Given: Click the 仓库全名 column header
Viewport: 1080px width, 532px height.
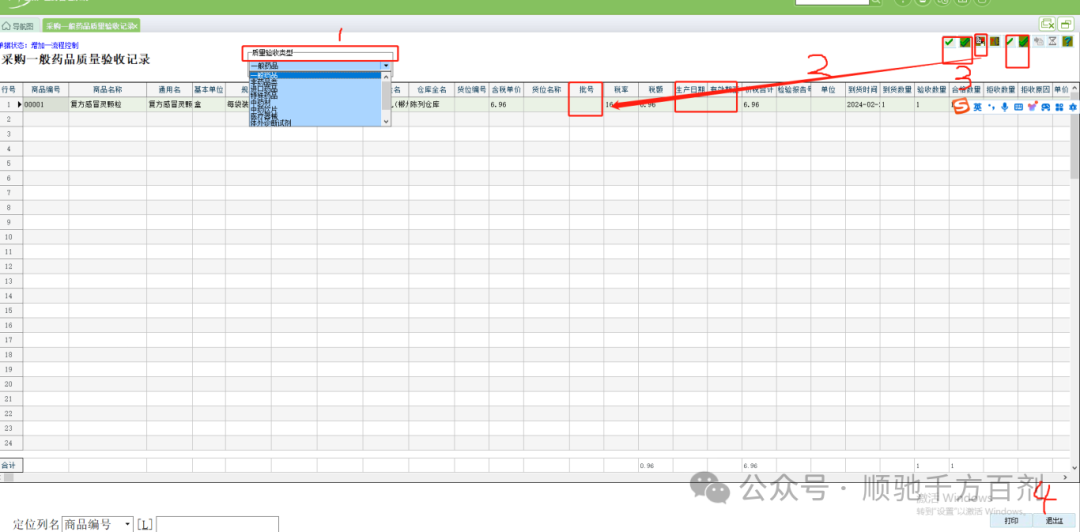Looking at the screenshot, I should [x=432, y=90].
